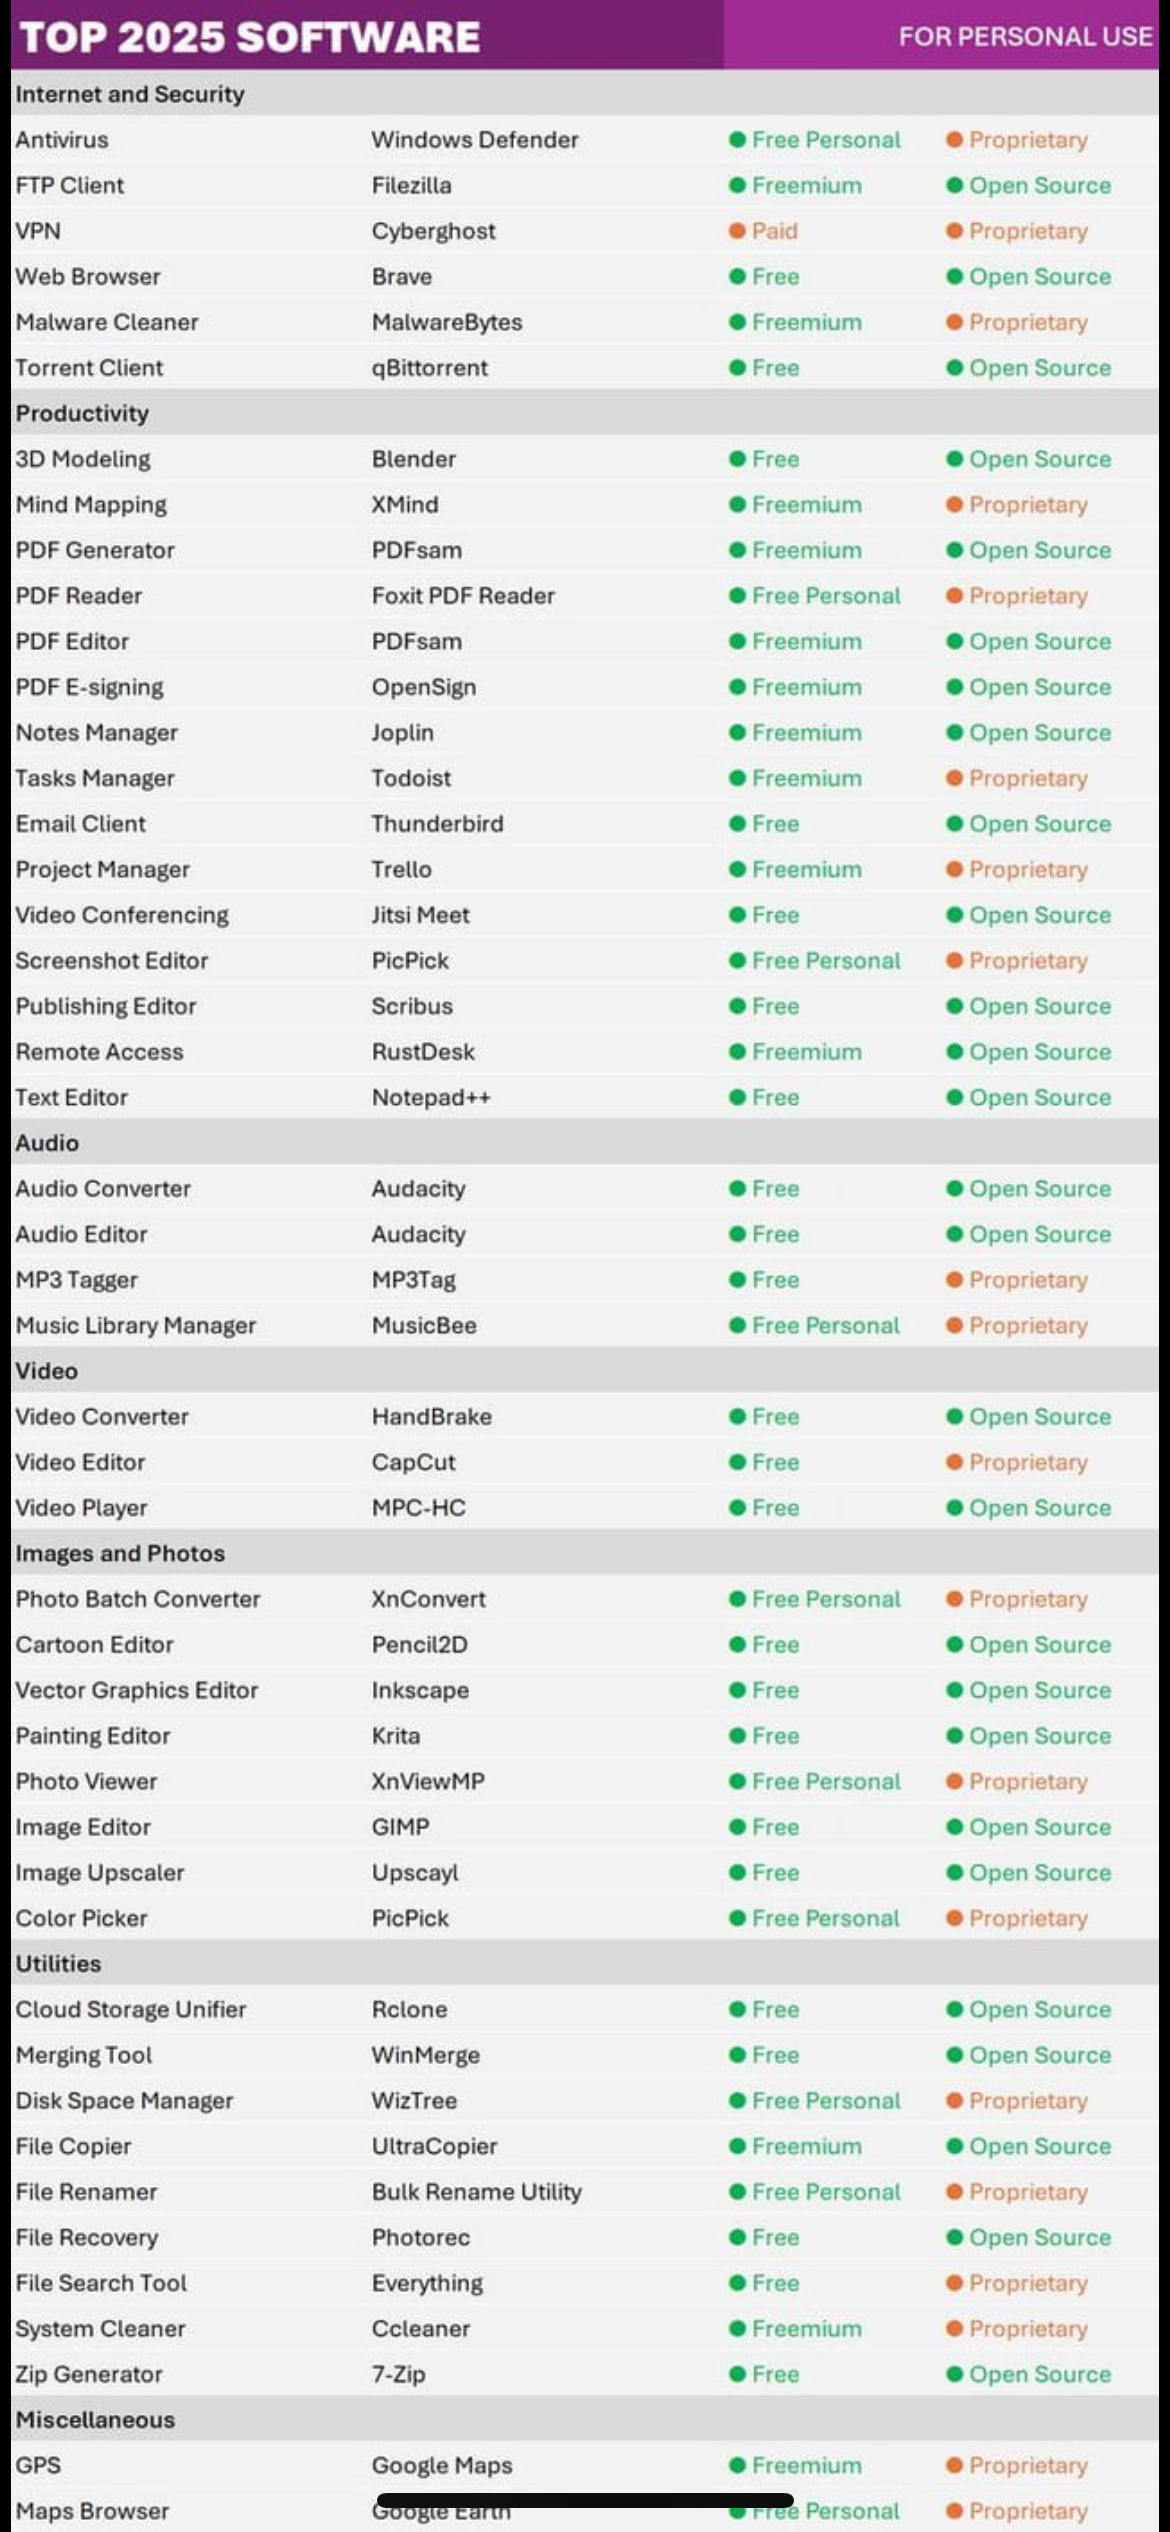Click the Utilities section header

click(58, 1963)
